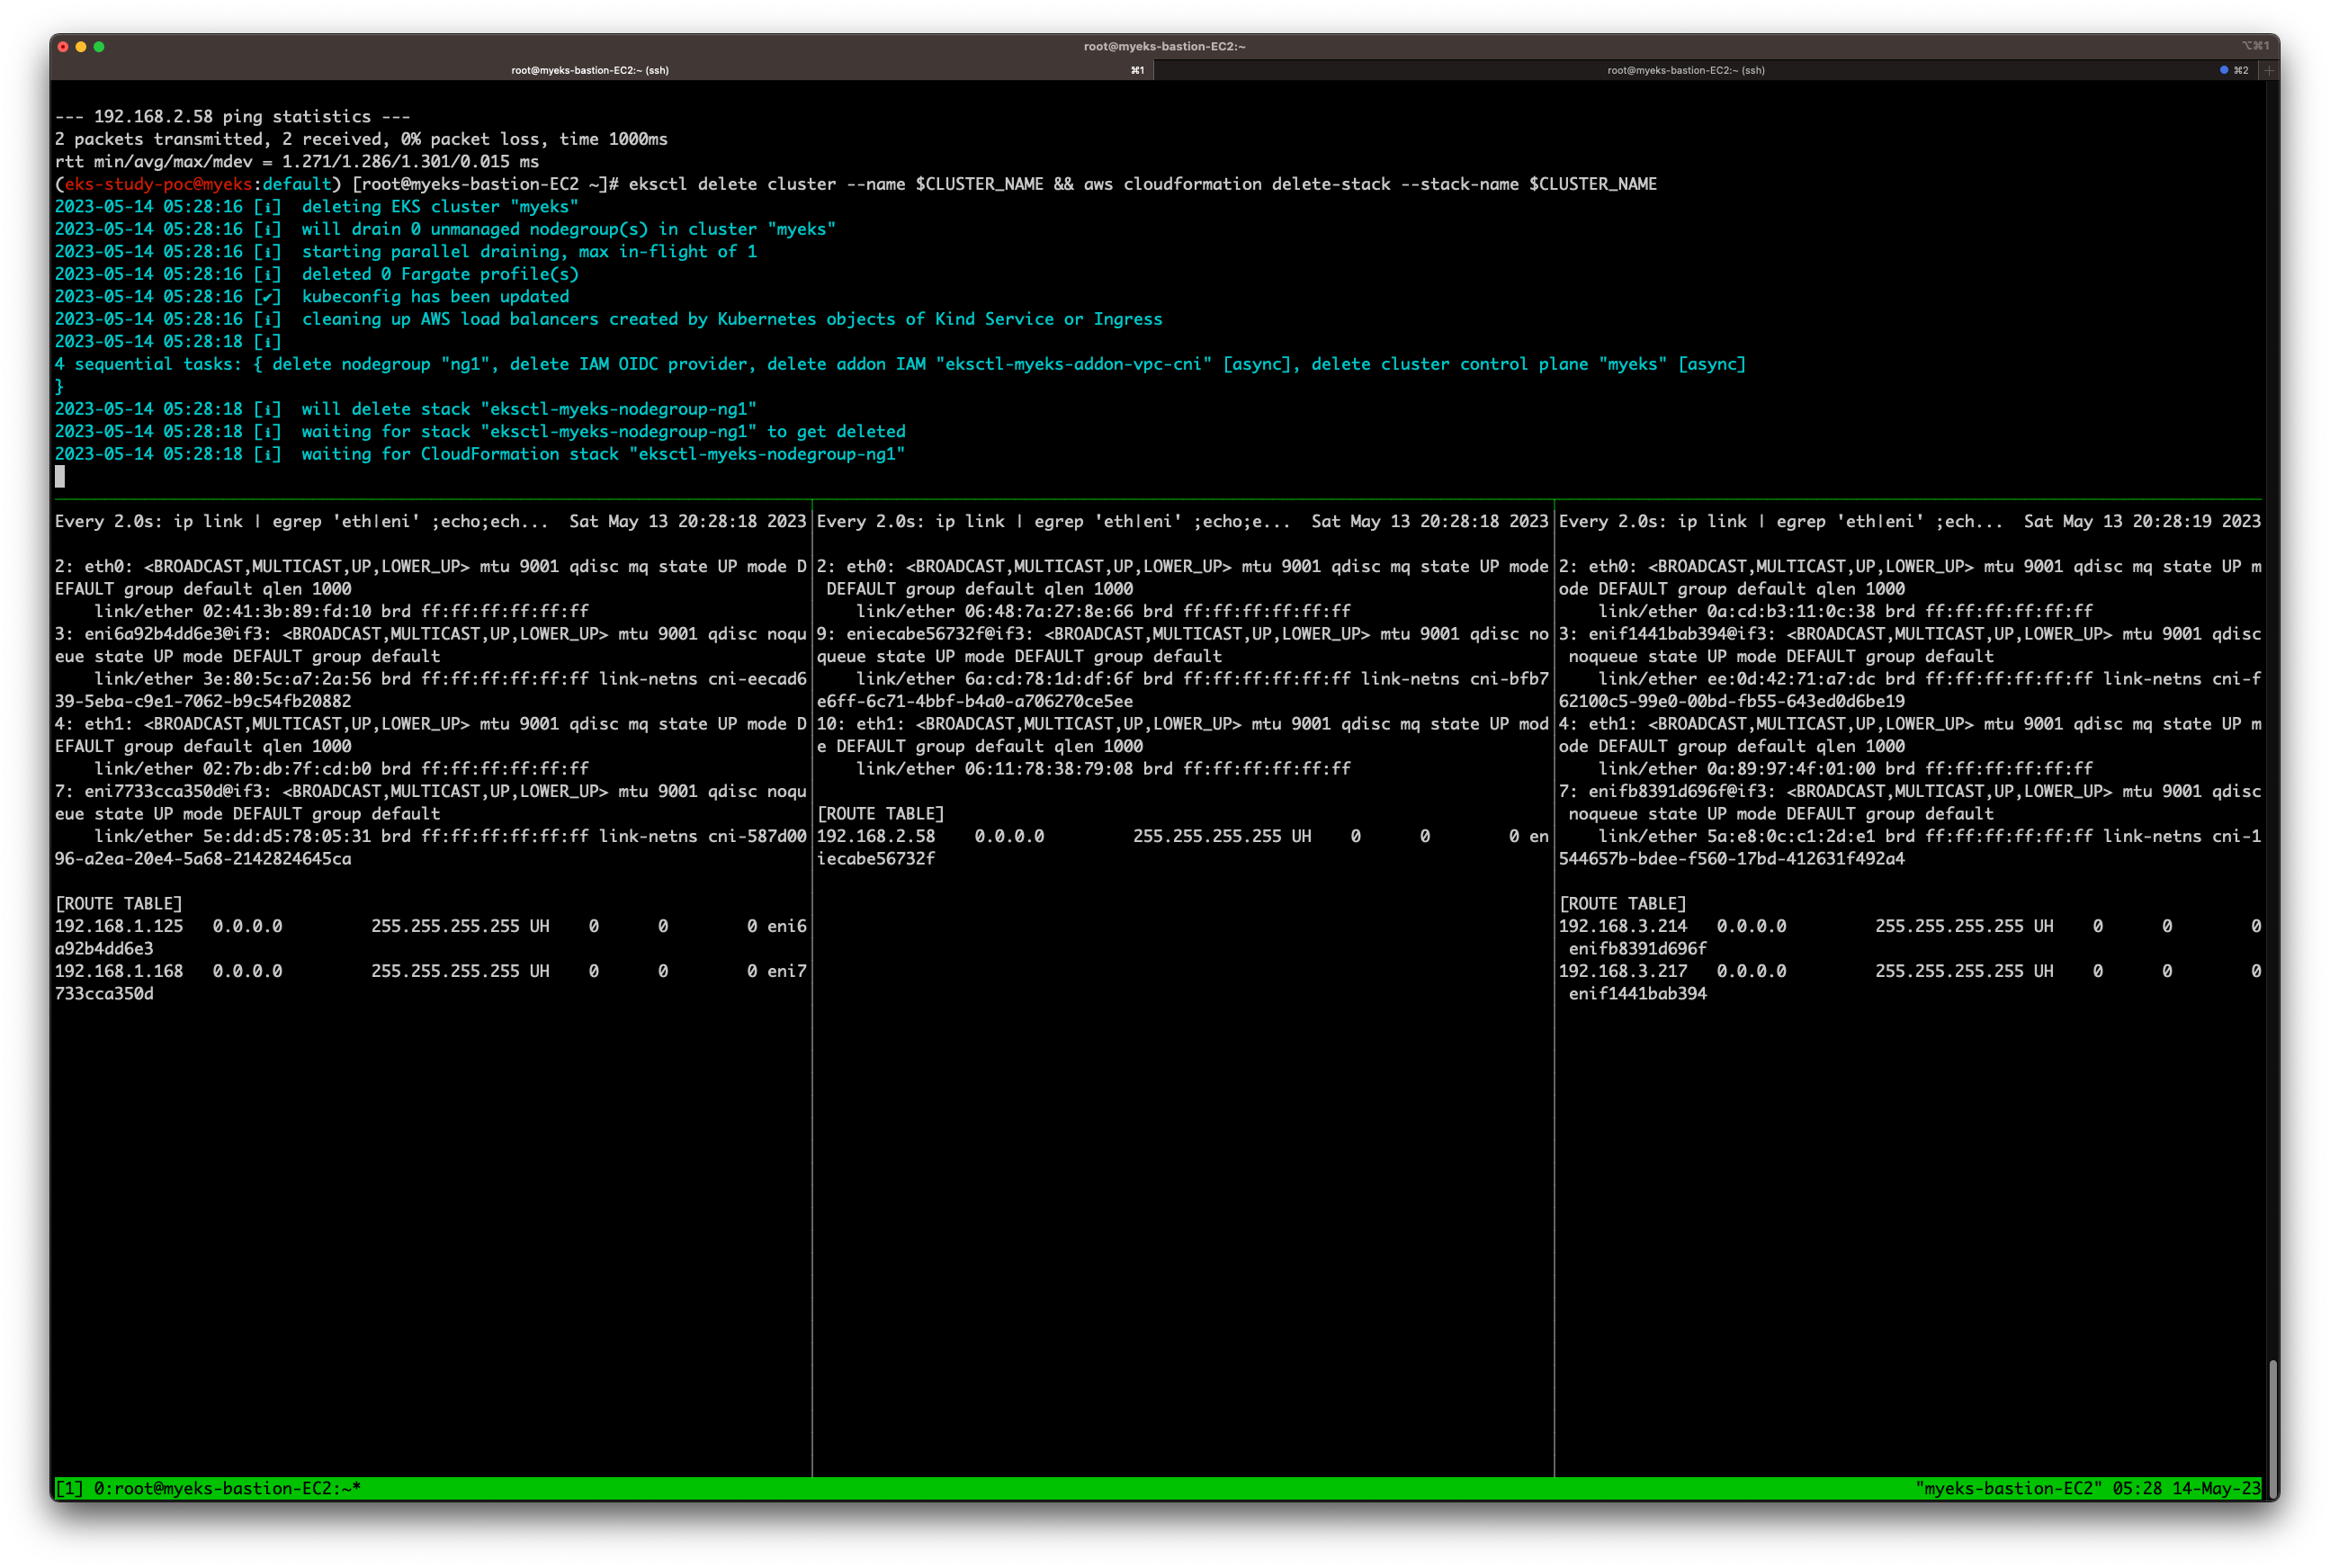The height and width of the screenshot is (1568, 2330).
Task: Click the window shortcut indicator in title bar
Action: (2254, 46)
